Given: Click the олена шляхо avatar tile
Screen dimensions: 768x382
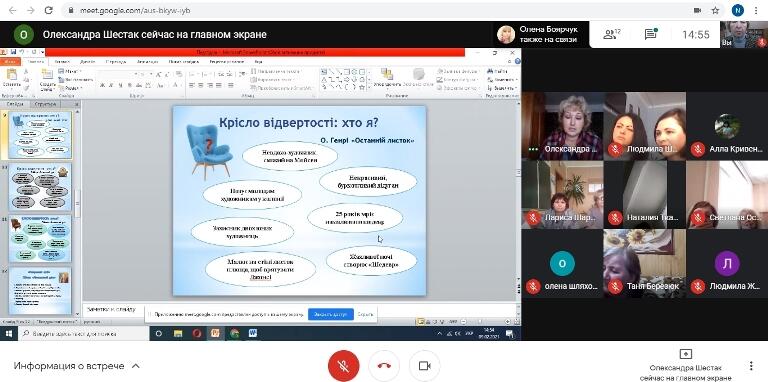Looking at the screenshot, I should [x=562, y=263].
